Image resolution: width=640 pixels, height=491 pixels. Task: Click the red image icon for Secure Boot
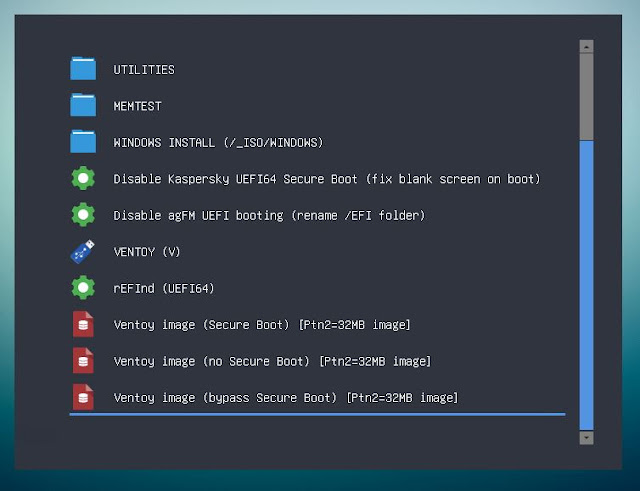pos(83,324)
